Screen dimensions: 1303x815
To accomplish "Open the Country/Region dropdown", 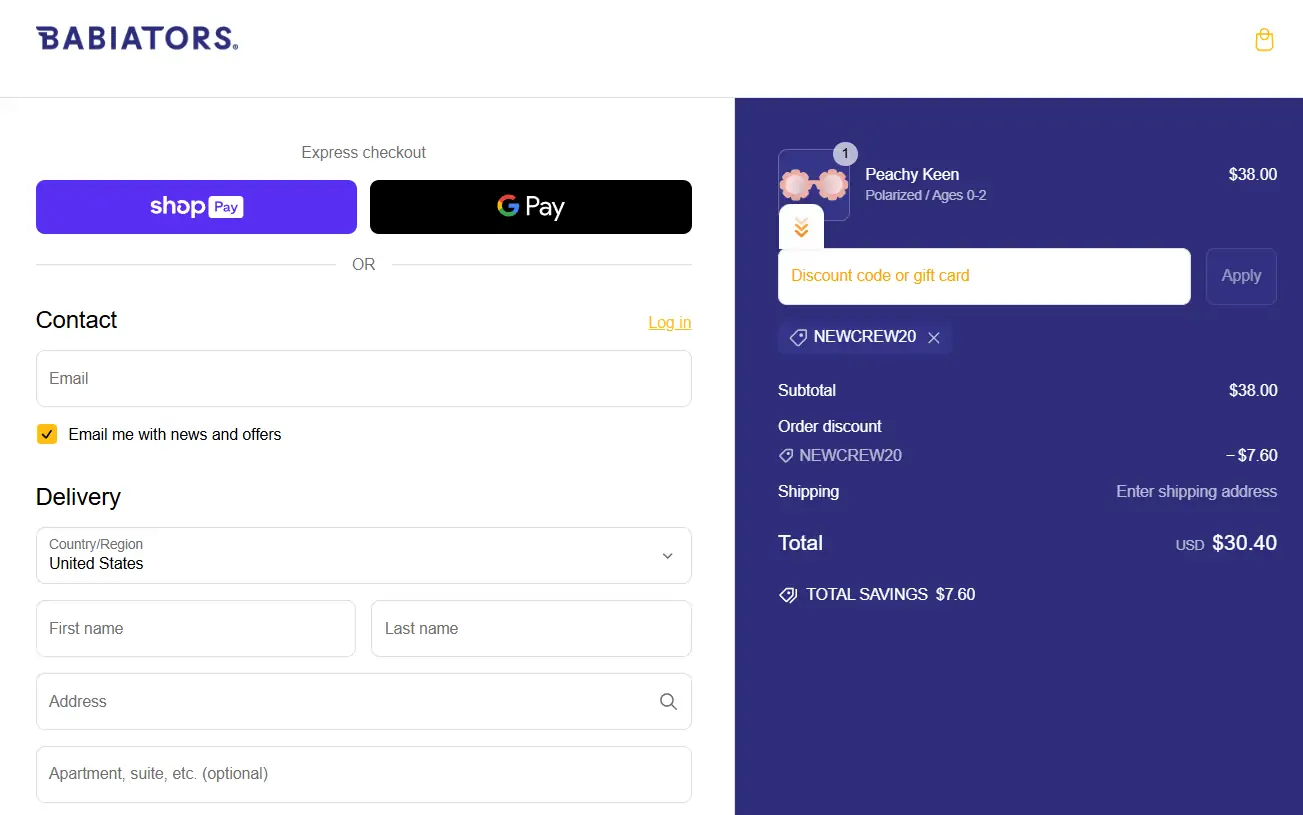I will pyautogui.click(x=364, y=555).
